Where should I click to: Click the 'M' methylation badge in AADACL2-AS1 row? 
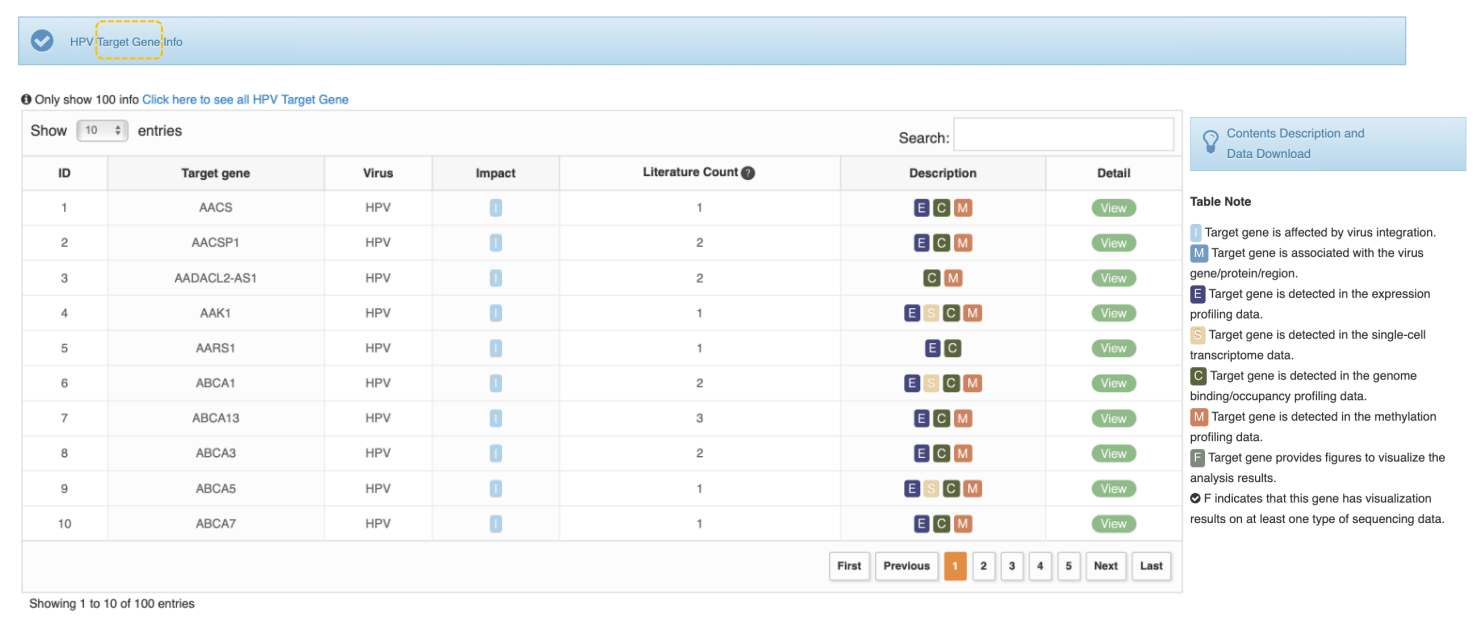(953, 278)
